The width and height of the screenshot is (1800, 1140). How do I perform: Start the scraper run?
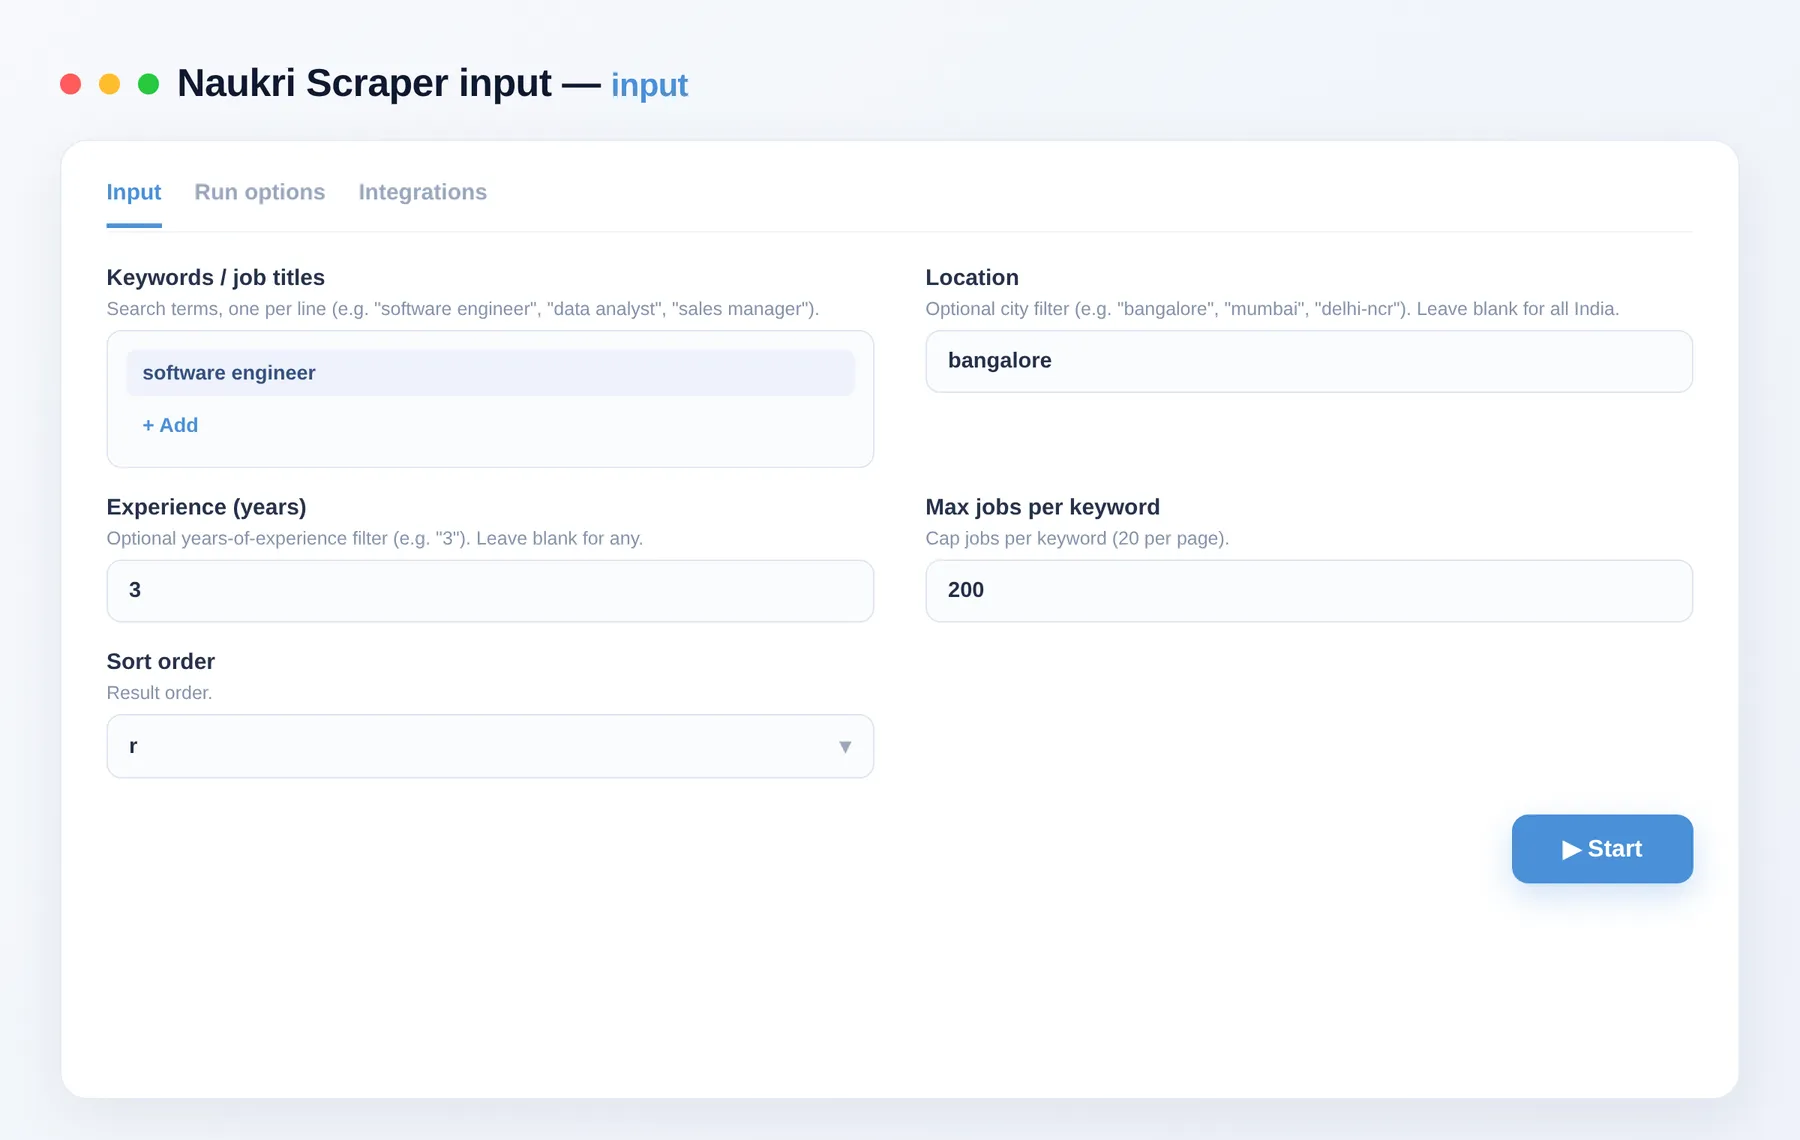tap(1602, 849)
